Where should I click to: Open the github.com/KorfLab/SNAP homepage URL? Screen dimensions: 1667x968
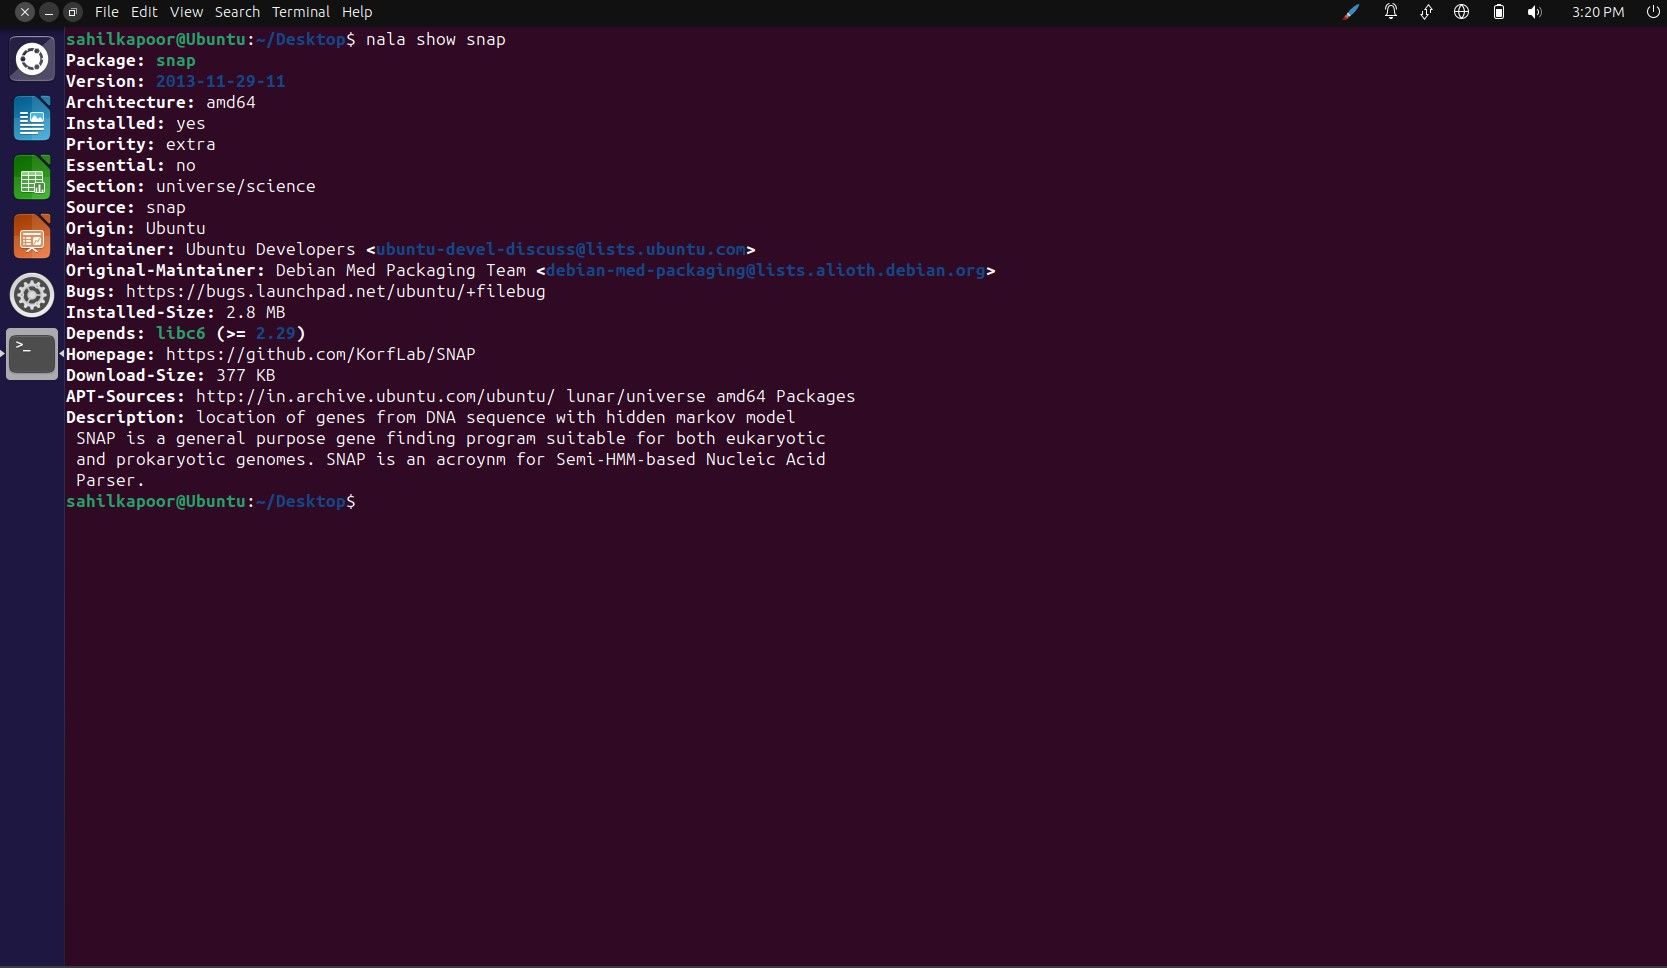pyautogui.click(x=321, y=354)
